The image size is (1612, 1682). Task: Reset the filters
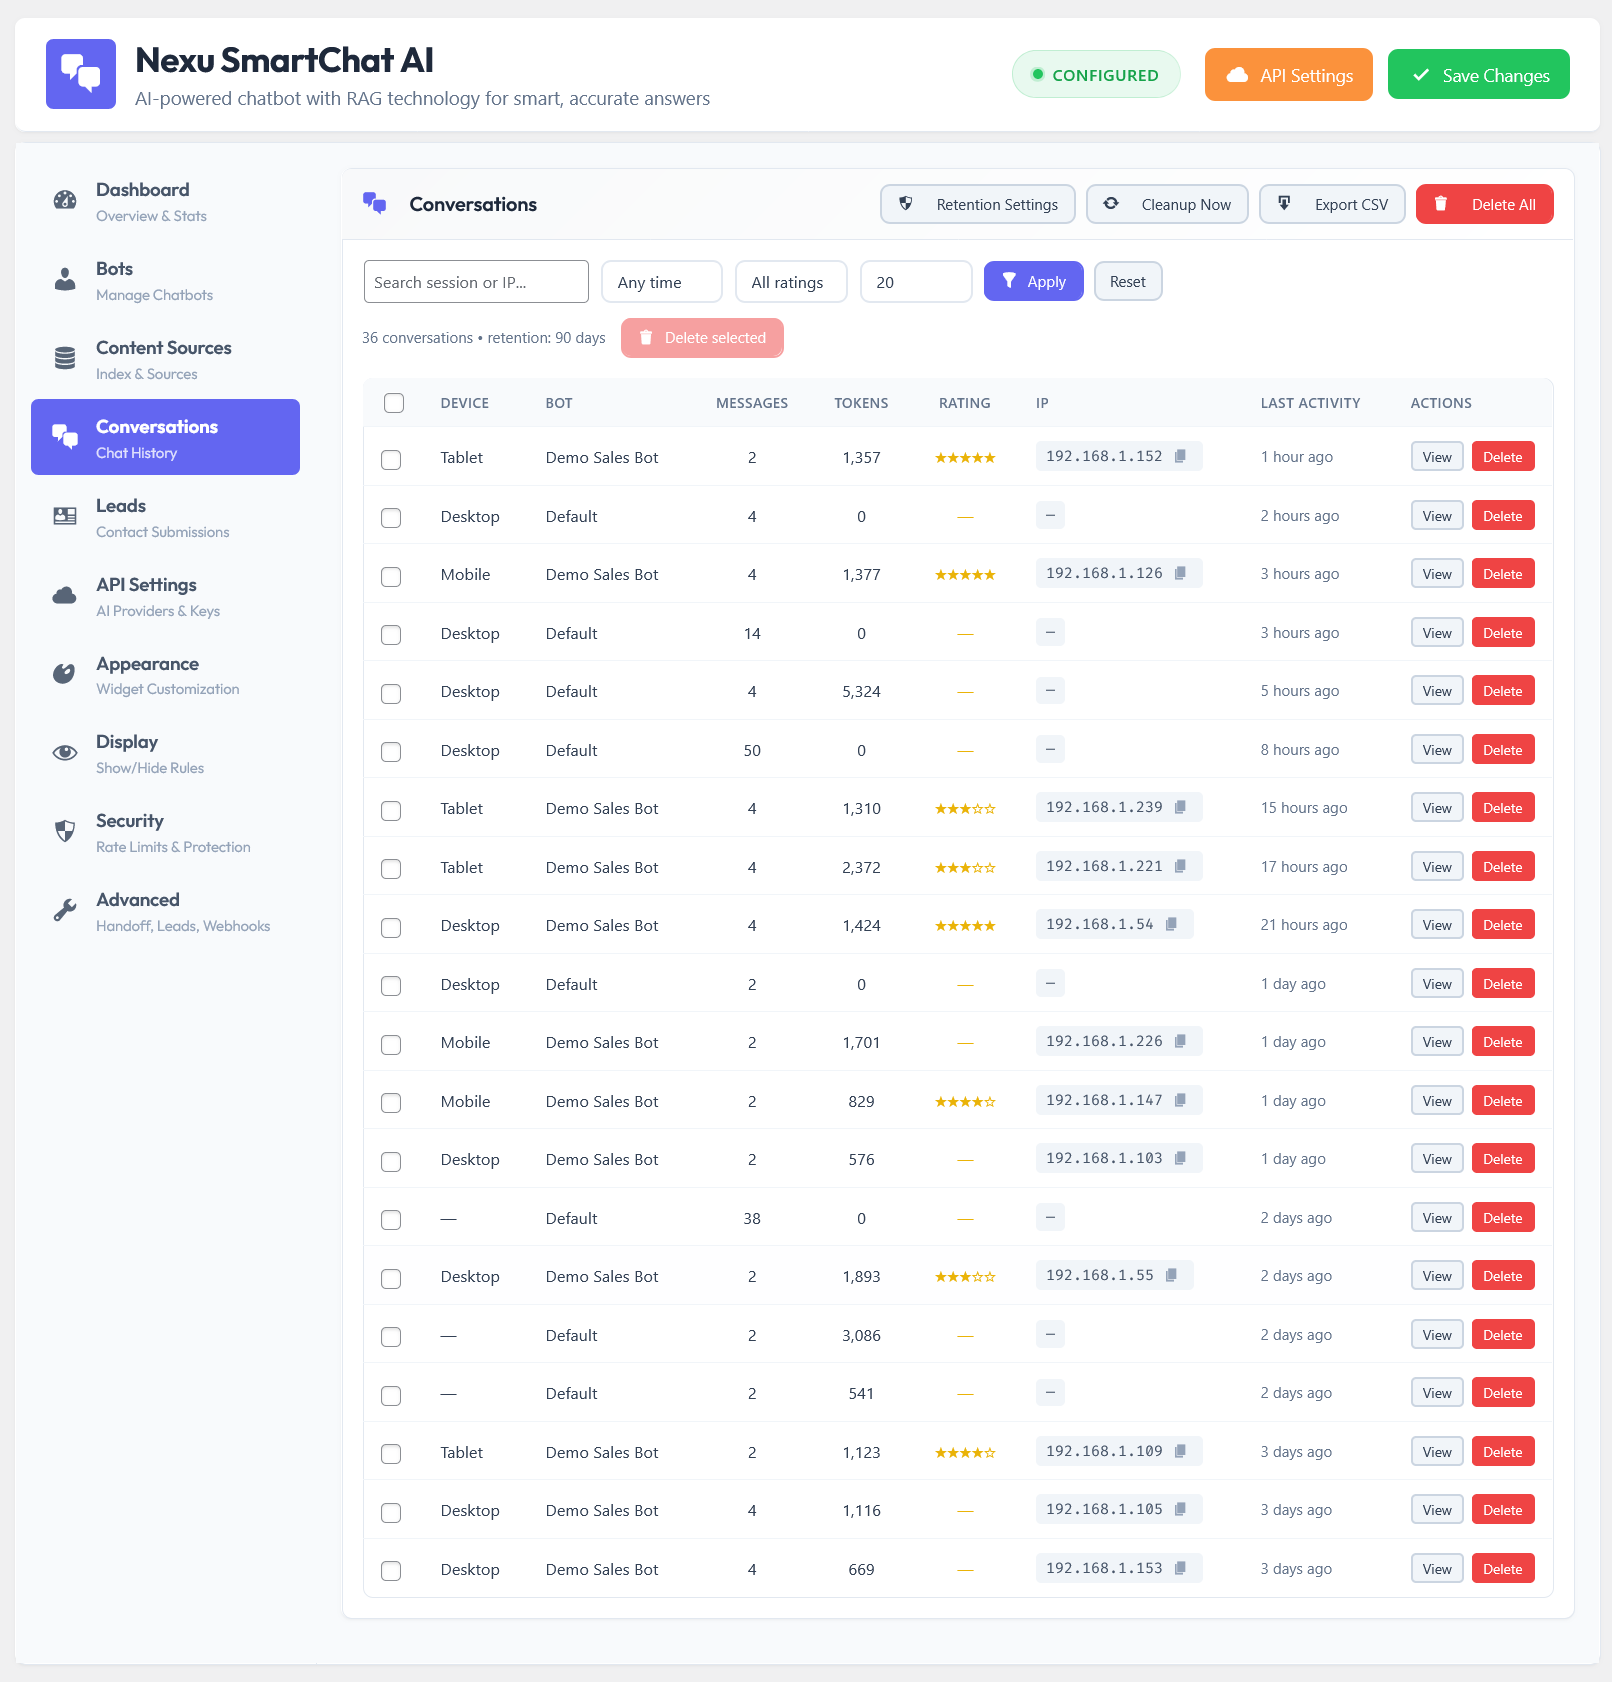pyautogui.click(x=1128, y=281)
